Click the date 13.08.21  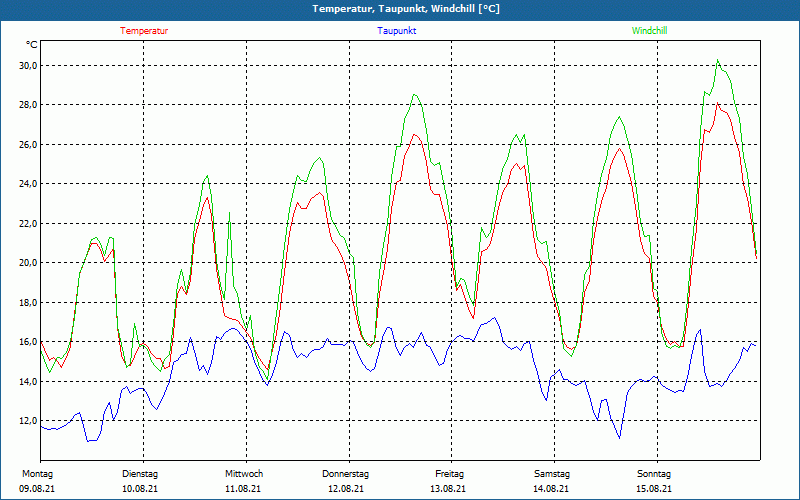(448, 489)
